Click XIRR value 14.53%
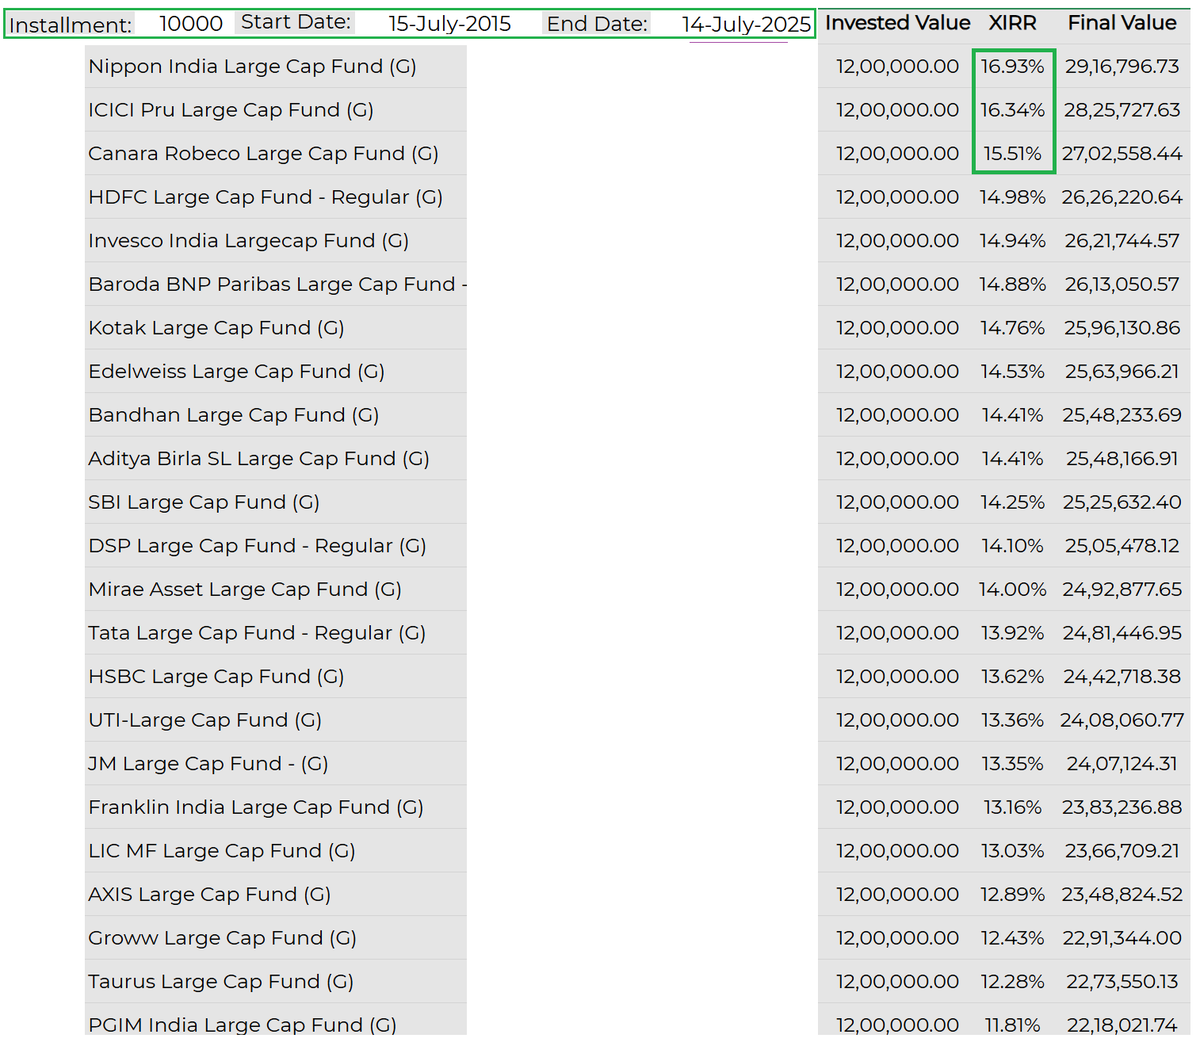 (1012, 371)
